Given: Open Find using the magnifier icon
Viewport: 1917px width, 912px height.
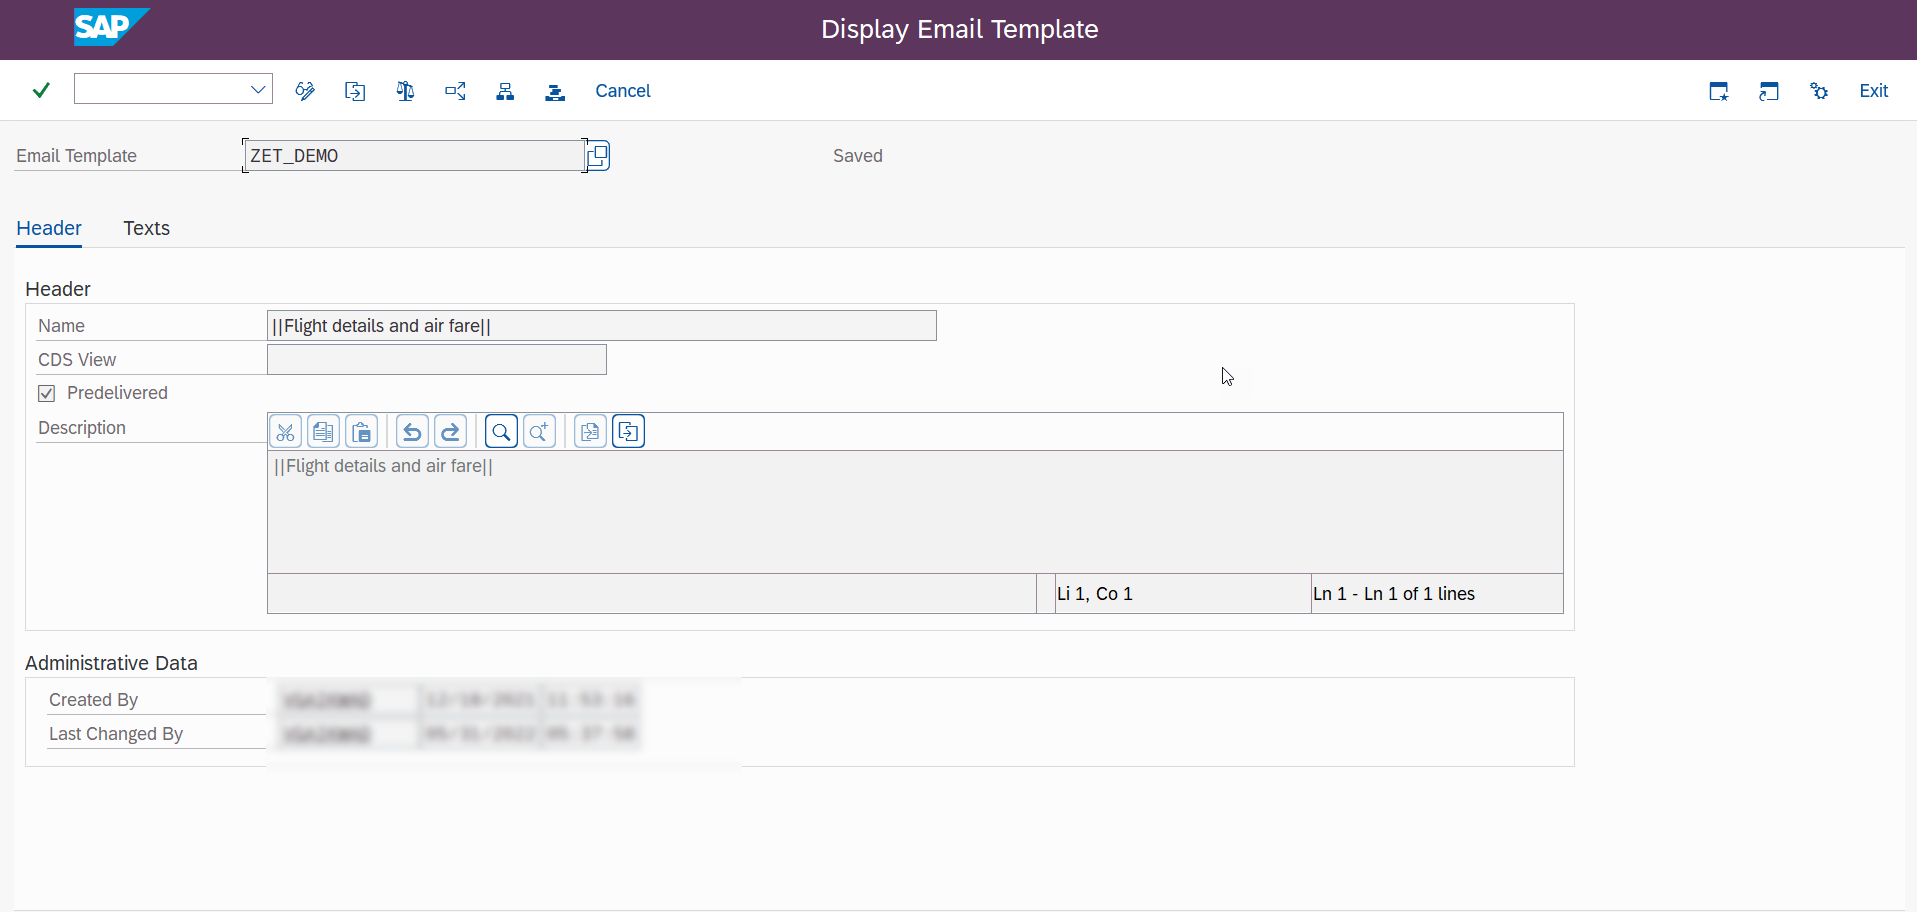Looking at the screenshot, I should click(x=500, y=431).
